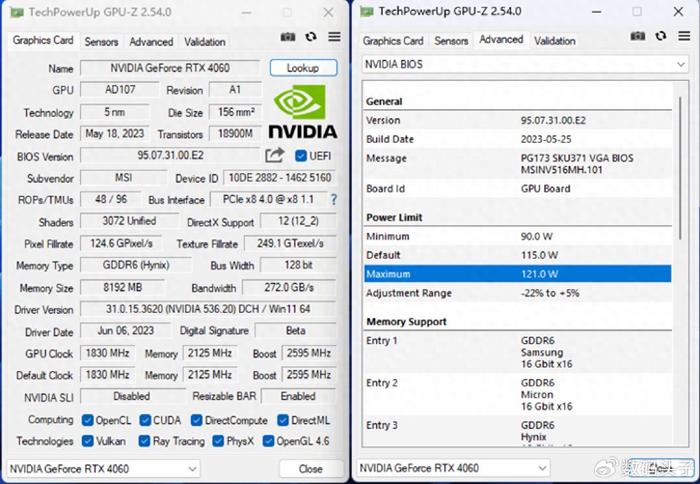Click the screenshot camera icon in left window
Image resolution: width=700 pixels, height=484 pixels.
pyautogui.click(x=288, y=37)
